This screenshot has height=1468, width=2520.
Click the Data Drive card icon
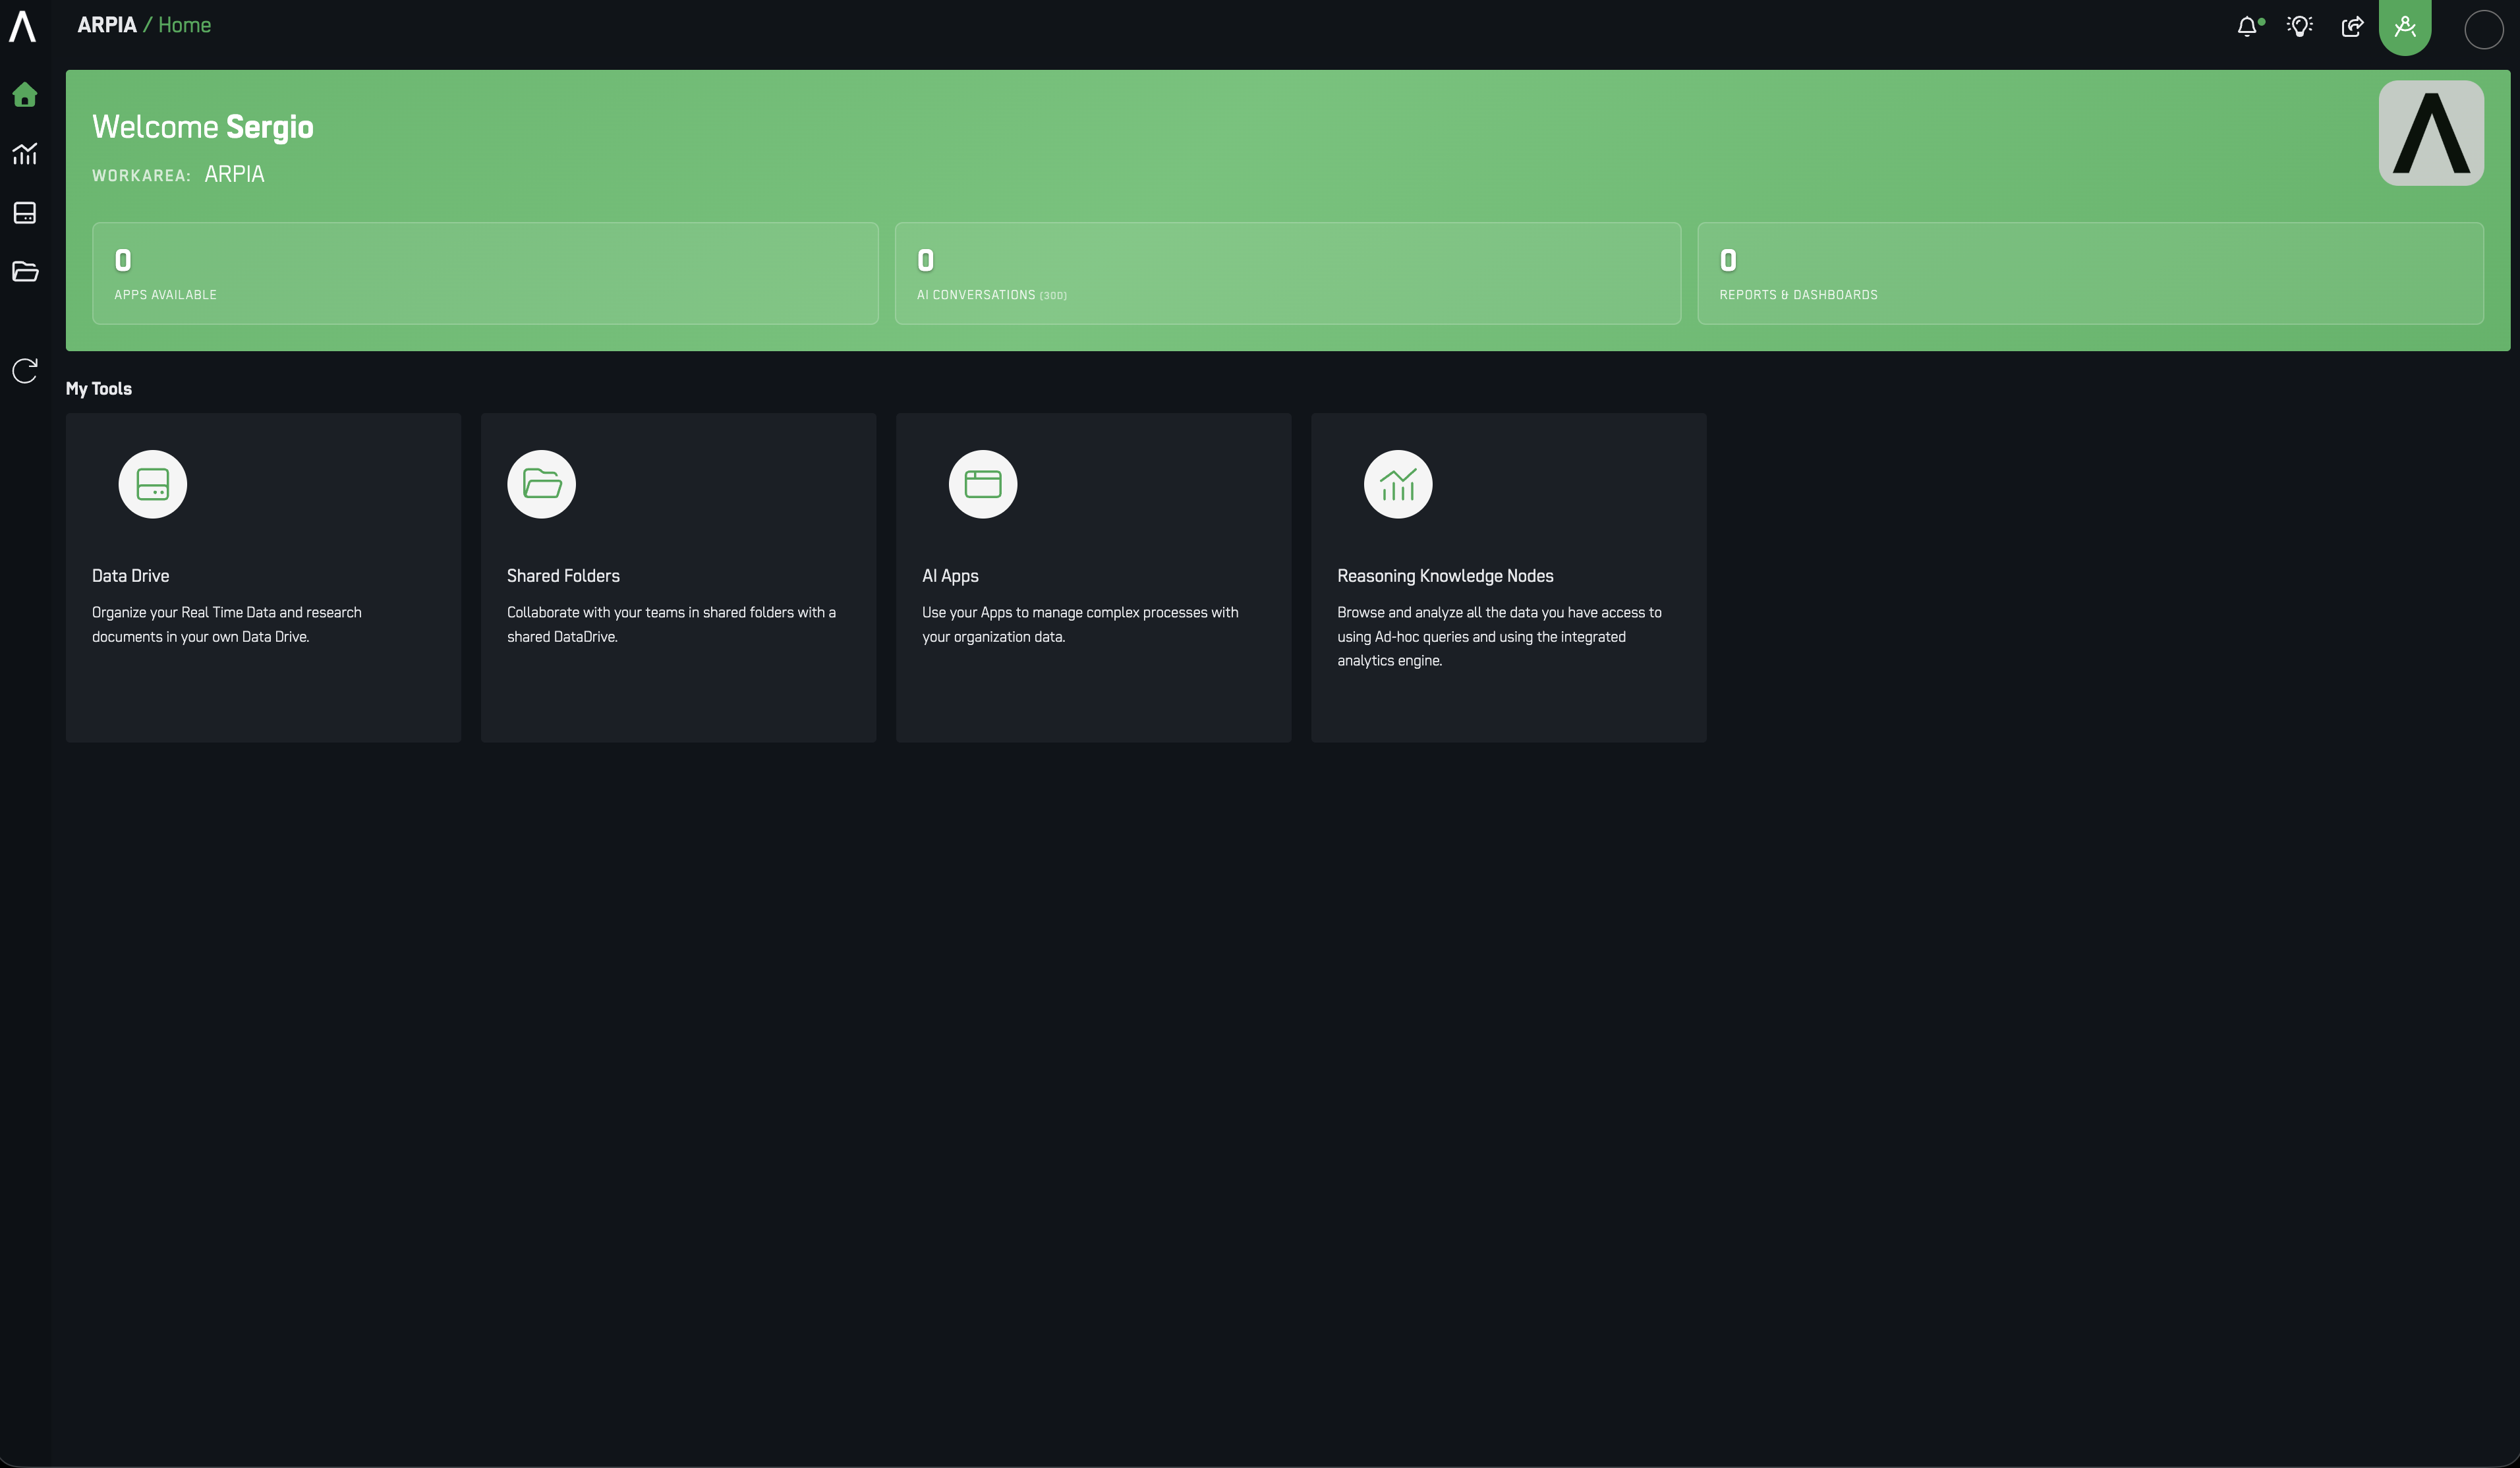tap(153, 484)
